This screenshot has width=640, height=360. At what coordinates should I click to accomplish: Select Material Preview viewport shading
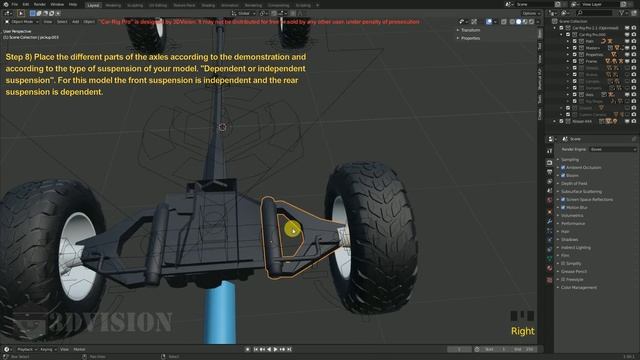[525, 22]
